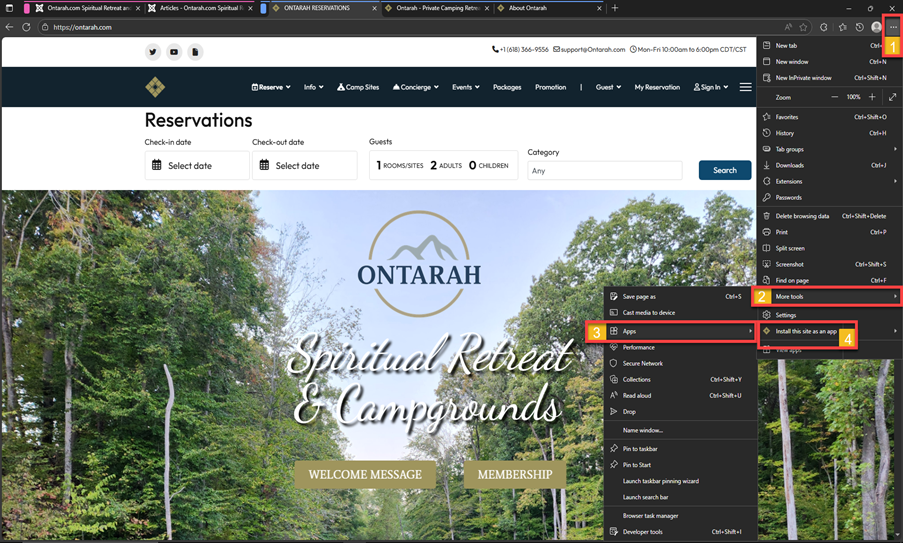Image resolution: width=903 pixels, height=543 pixels.
Task: Choose Screenshot from the menu
Action: tap(829, 264)
